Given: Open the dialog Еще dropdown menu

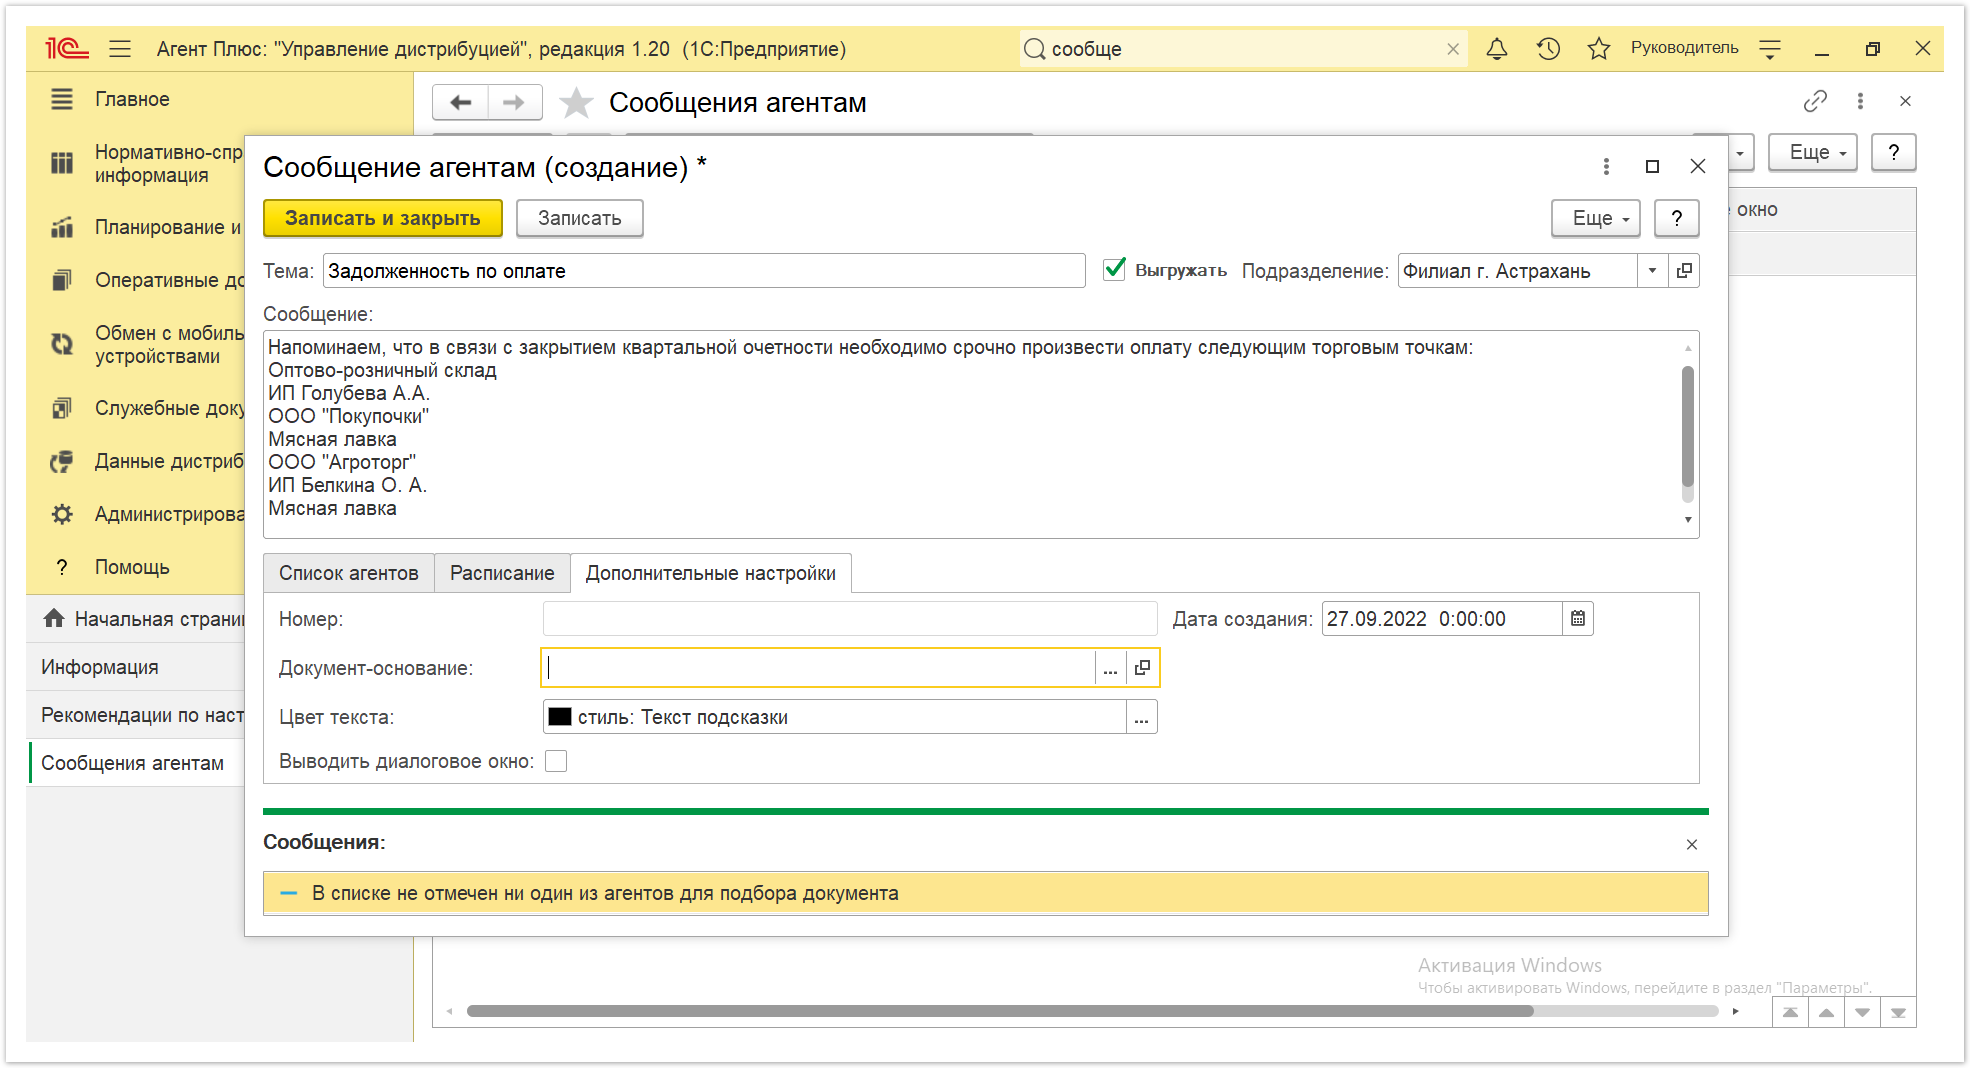Looking at the screenshot, I should point(1596,218).
